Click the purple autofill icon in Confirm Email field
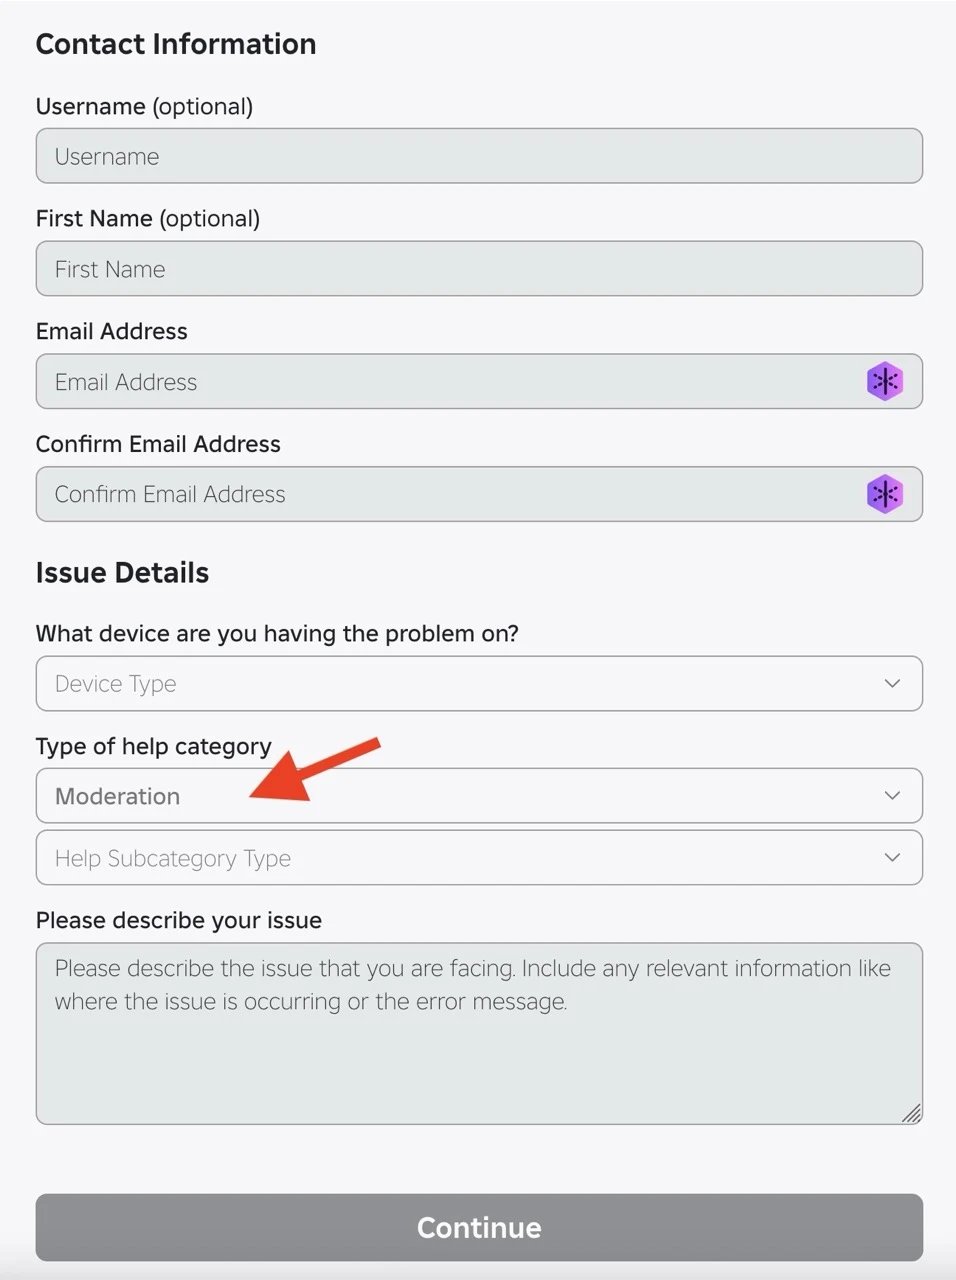 [884, 494]
